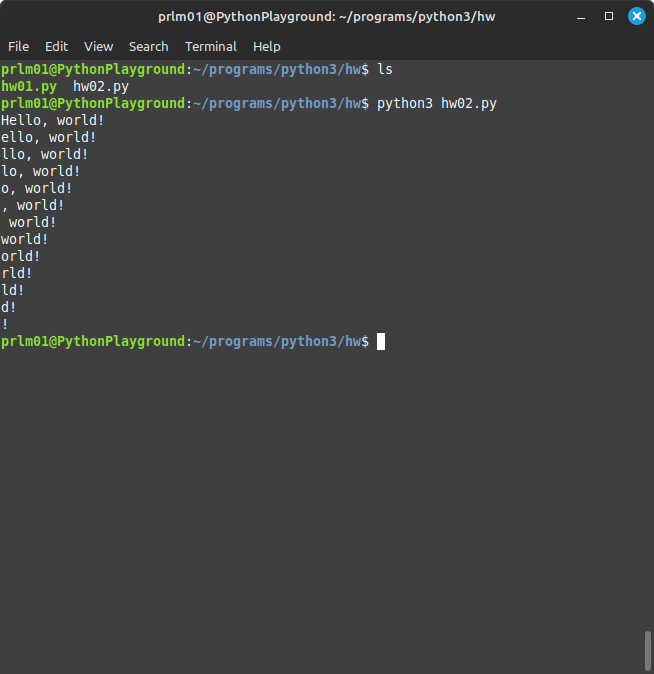Click the terminal vertical scrollbar thumb
Viewport: 654px width, 674px height.
[648, 651]
